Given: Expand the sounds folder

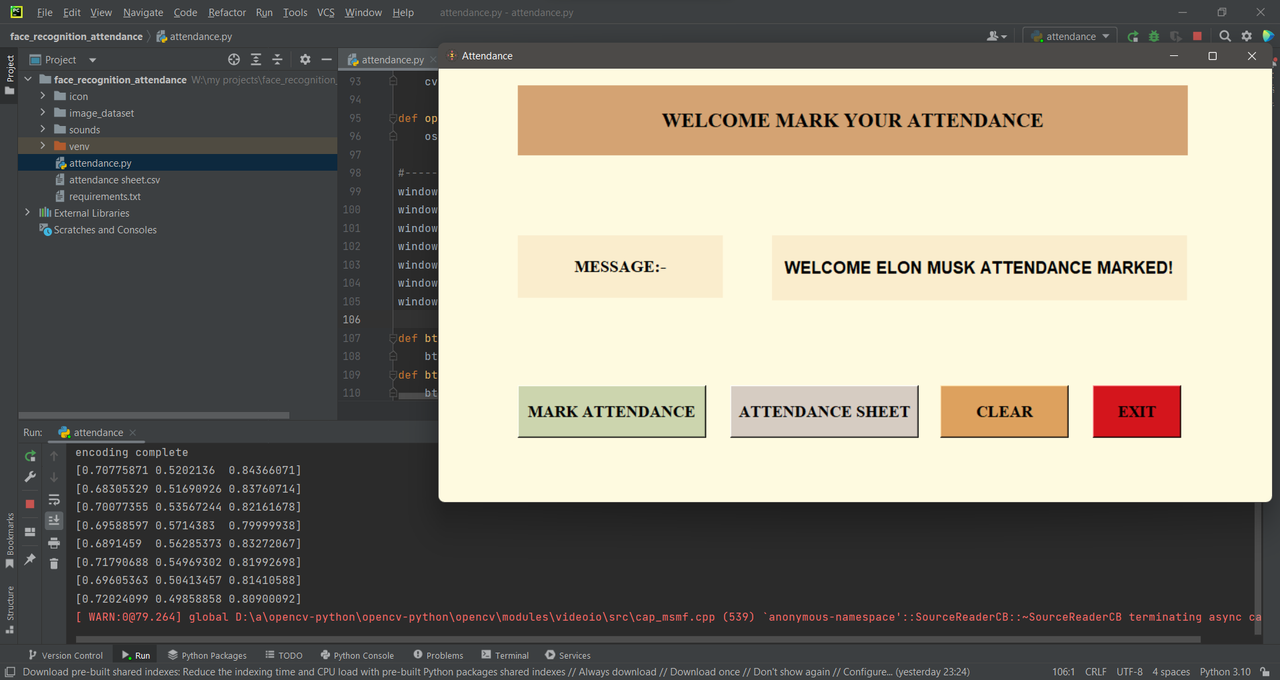Looking at the screenshot, I should [x=43, y=130].
